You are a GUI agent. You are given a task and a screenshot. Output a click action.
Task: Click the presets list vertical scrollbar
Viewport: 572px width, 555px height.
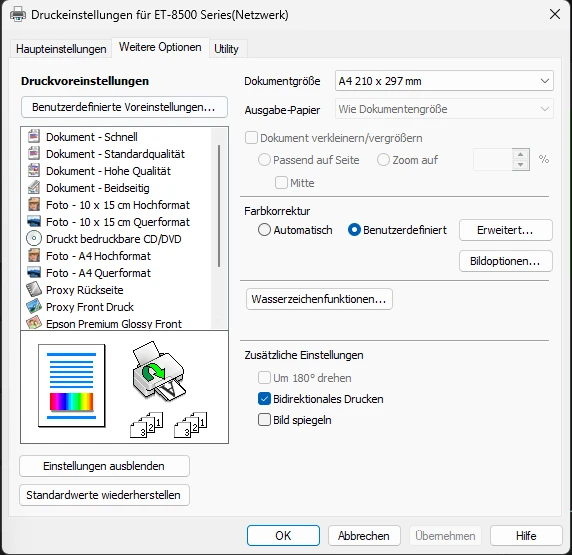tap(219, 228)
